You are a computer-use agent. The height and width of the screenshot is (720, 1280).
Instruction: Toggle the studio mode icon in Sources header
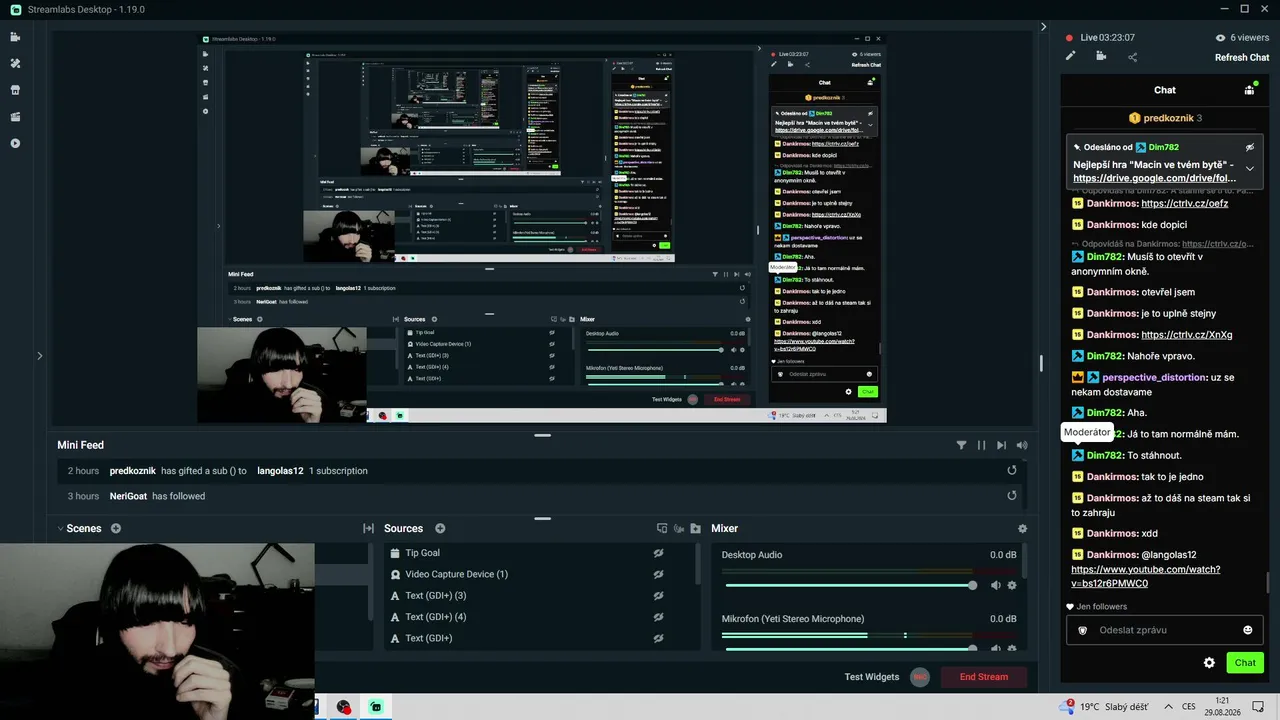click(678, 528)
